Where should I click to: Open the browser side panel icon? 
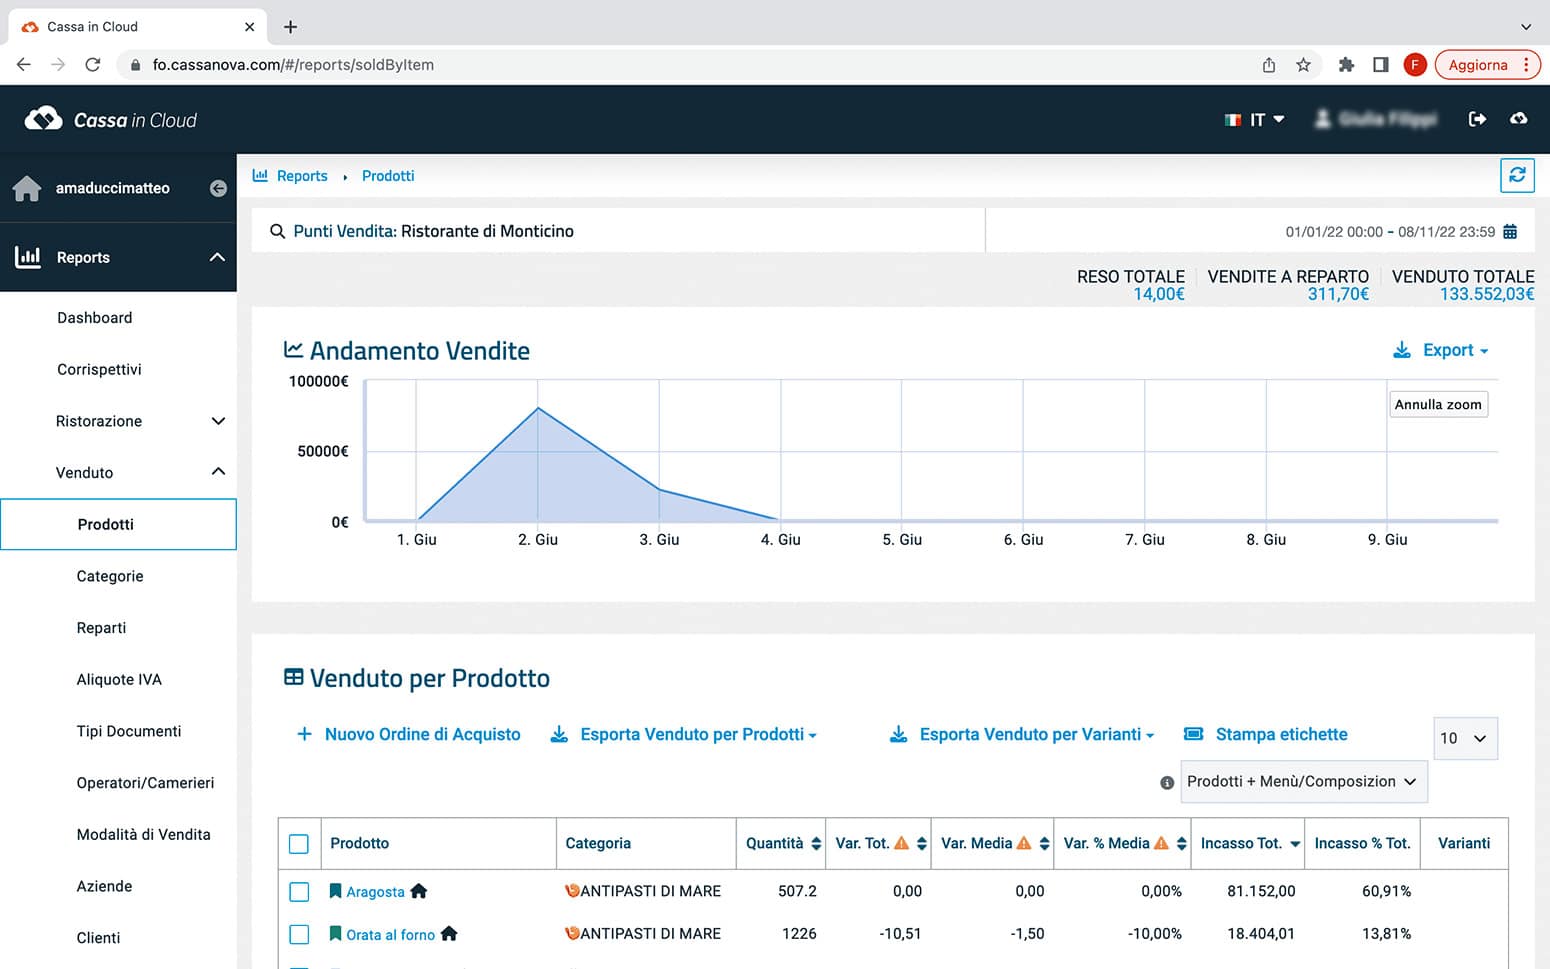[1381, 65]
